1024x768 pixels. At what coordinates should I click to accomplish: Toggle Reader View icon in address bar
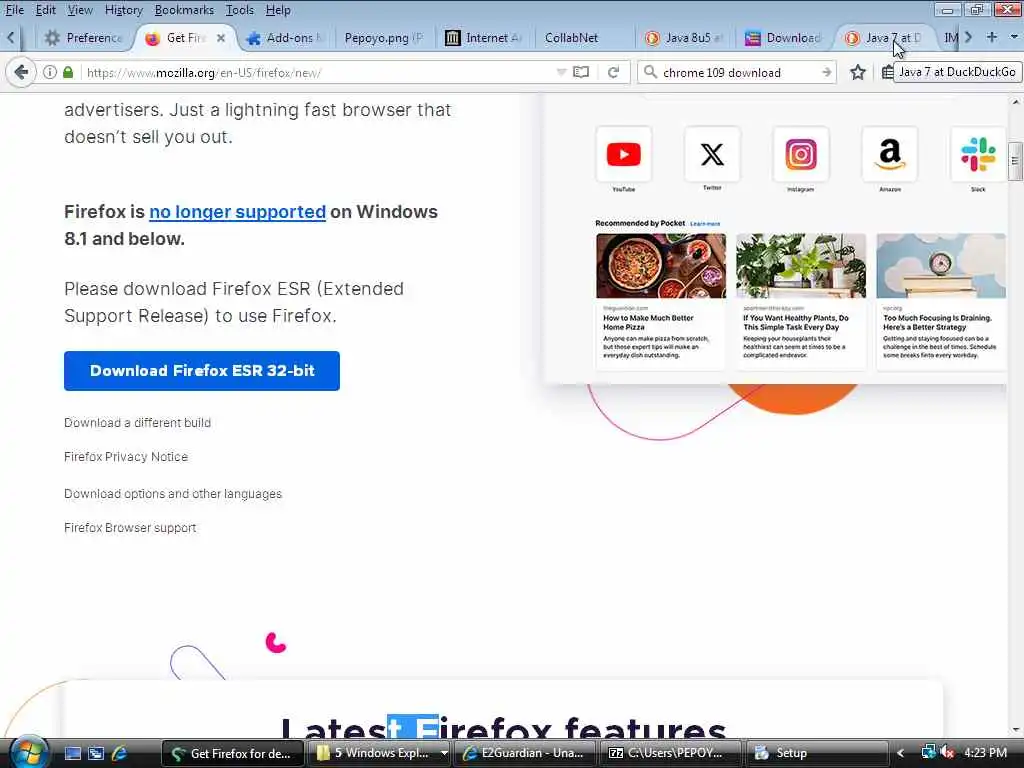(581, 72)
